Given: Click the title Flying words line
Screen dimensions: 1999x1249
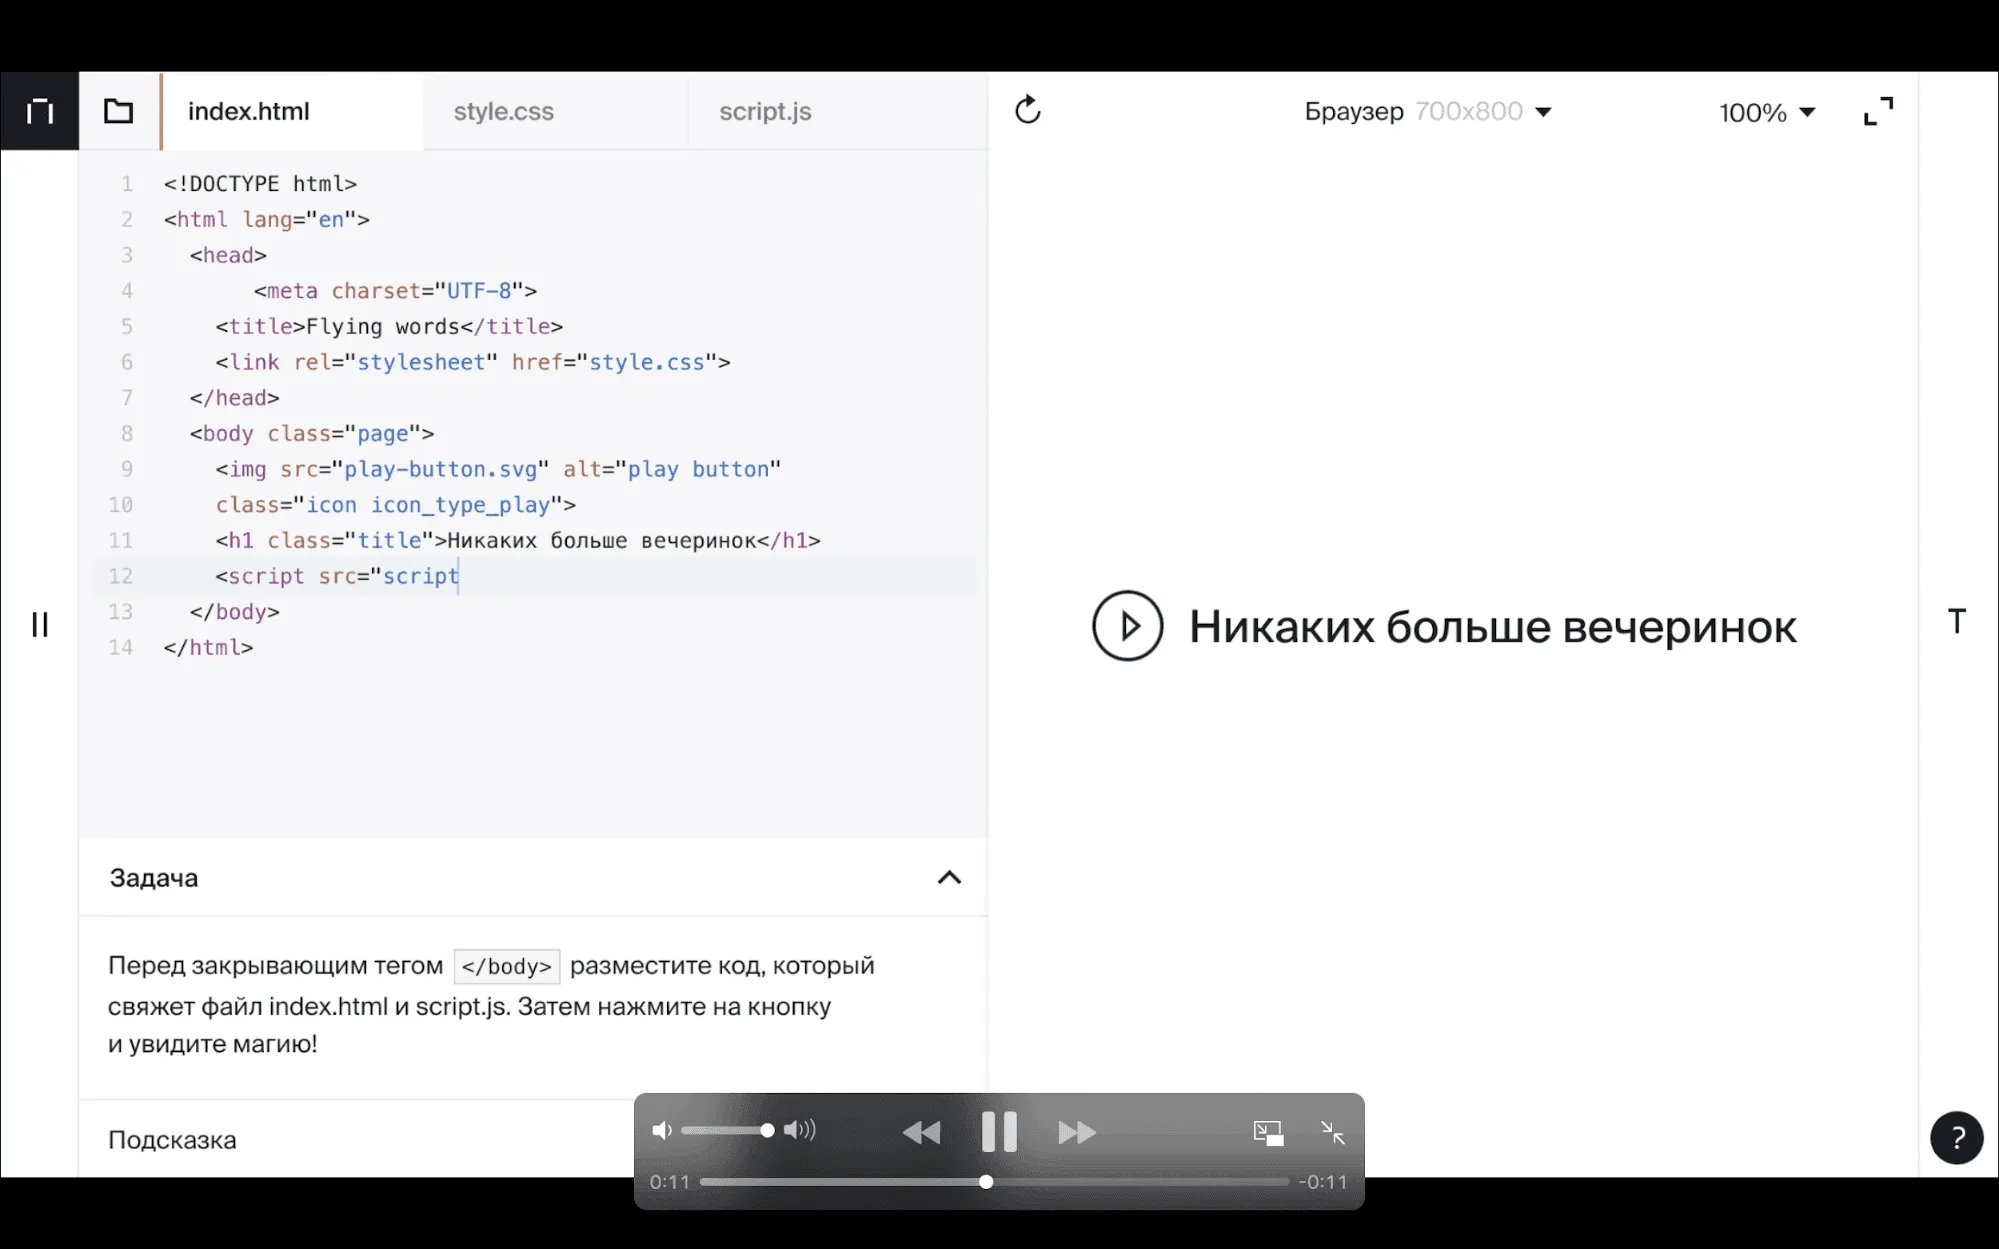Looking at the screenshot, I should [x=389, y=327].
